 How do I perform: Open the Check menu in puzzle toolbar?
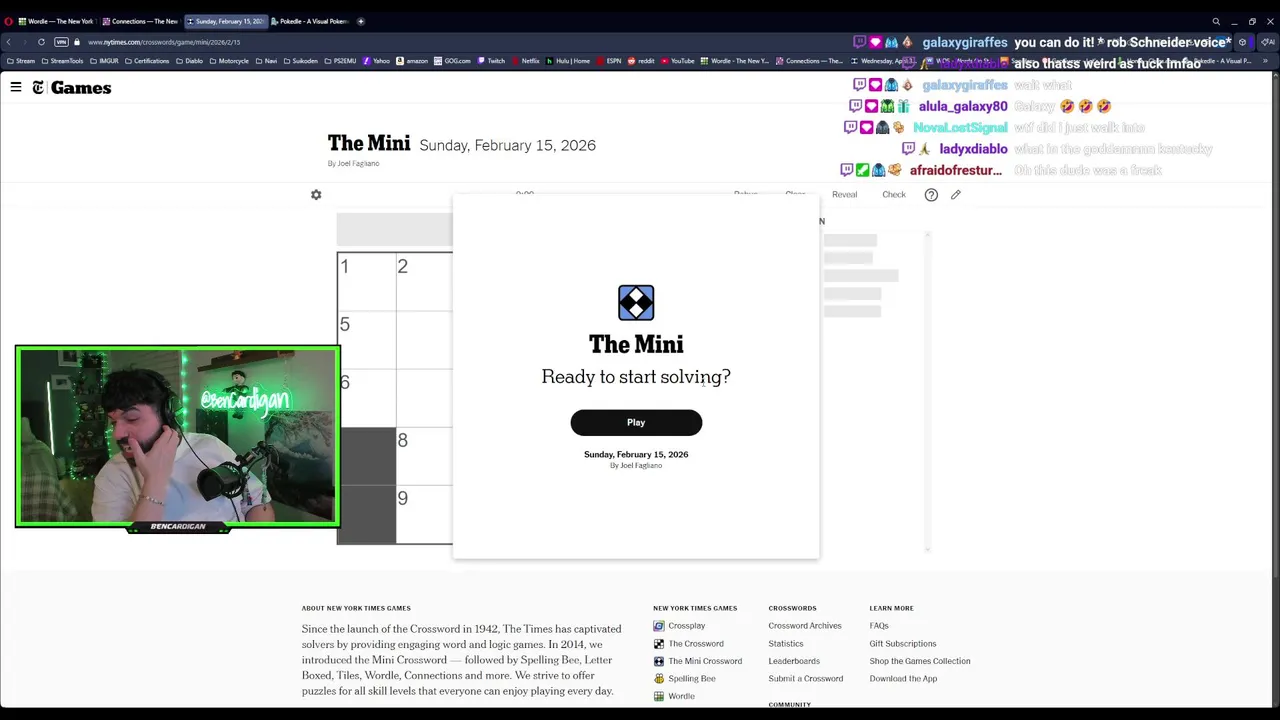pos(894,194)
